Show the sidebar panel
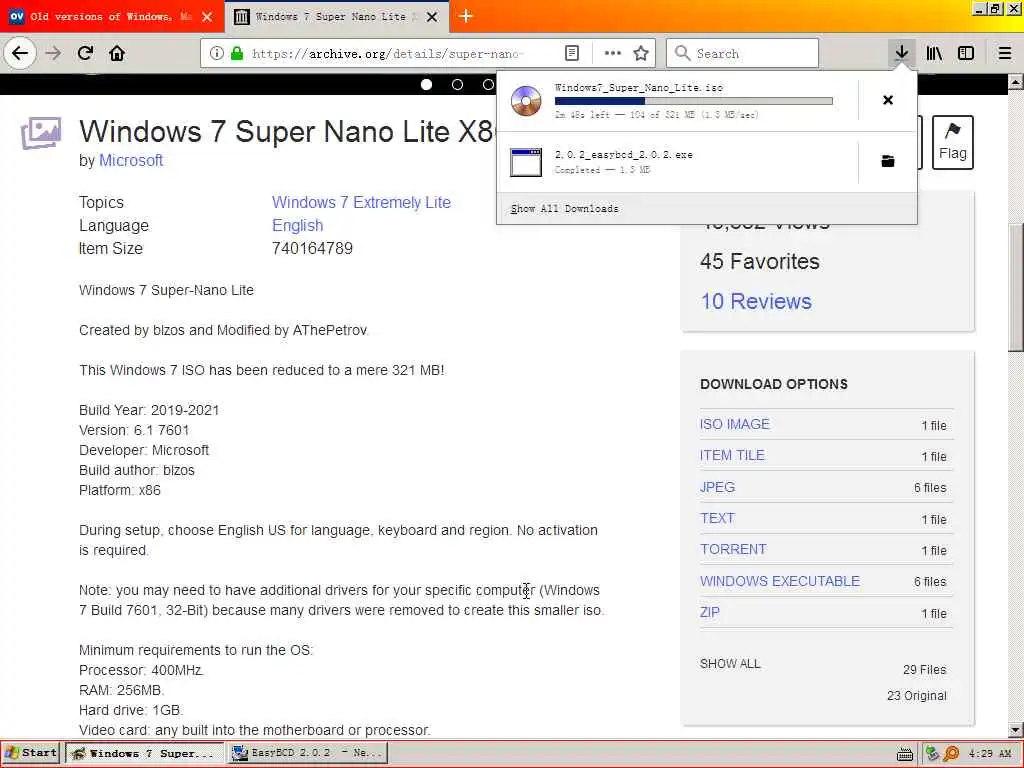Screen dimensions: 1024x768 (966, 54)
